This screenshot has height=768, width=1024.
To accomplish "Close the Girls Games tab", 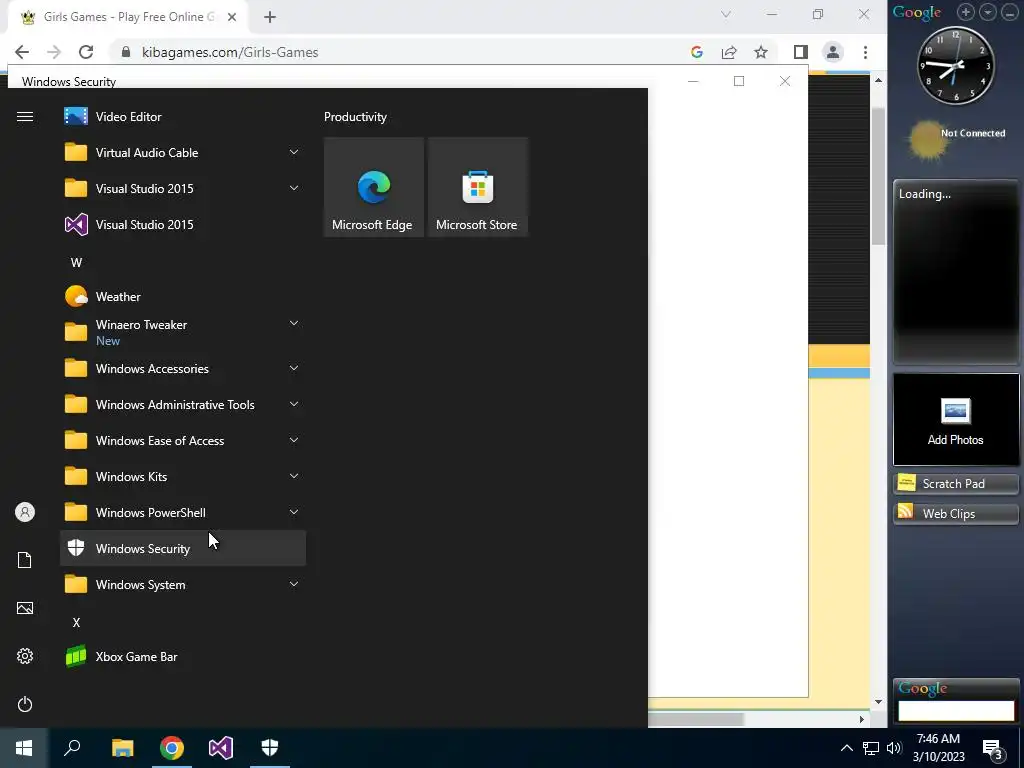I will (232, 17).
